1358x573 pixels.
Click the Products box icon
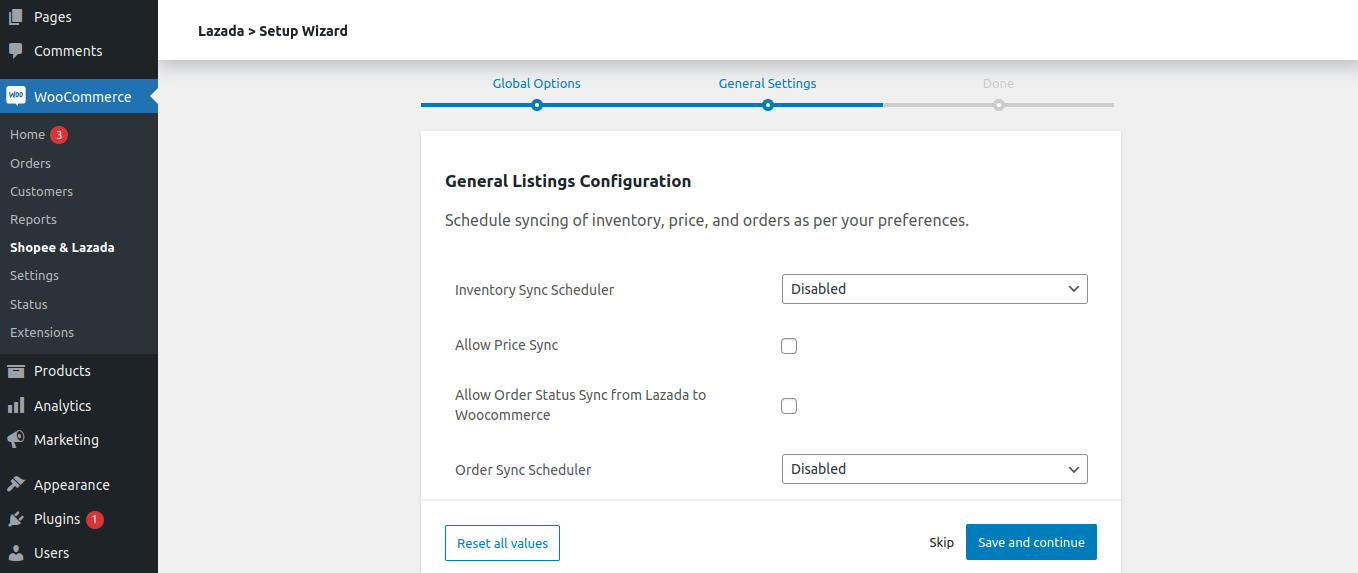[16, 371]
